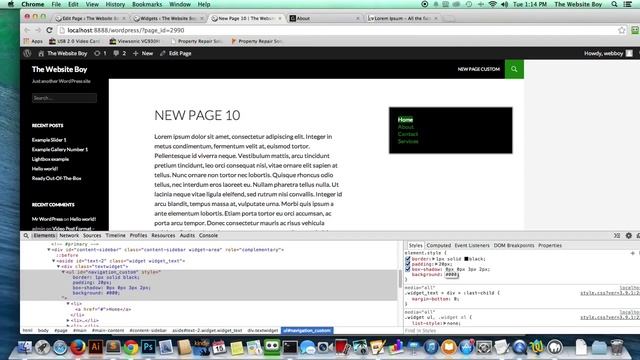Click the WordPress logo in admin bar
The width and height of the screenshot is (640, 360).
[27, 53]
